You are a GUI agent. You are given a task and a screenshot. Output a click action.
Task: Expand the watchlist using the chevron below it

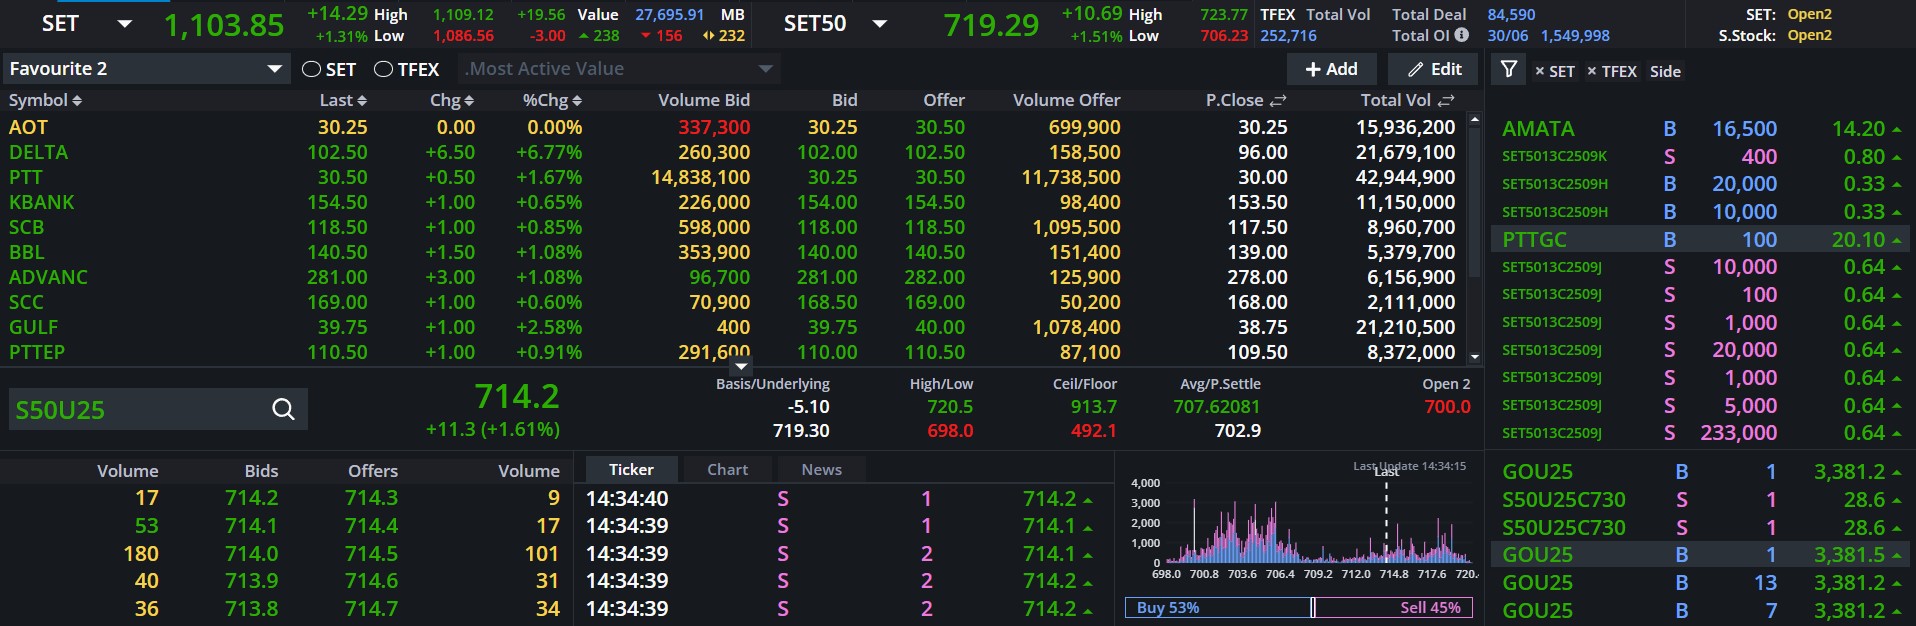click(741, 367)
